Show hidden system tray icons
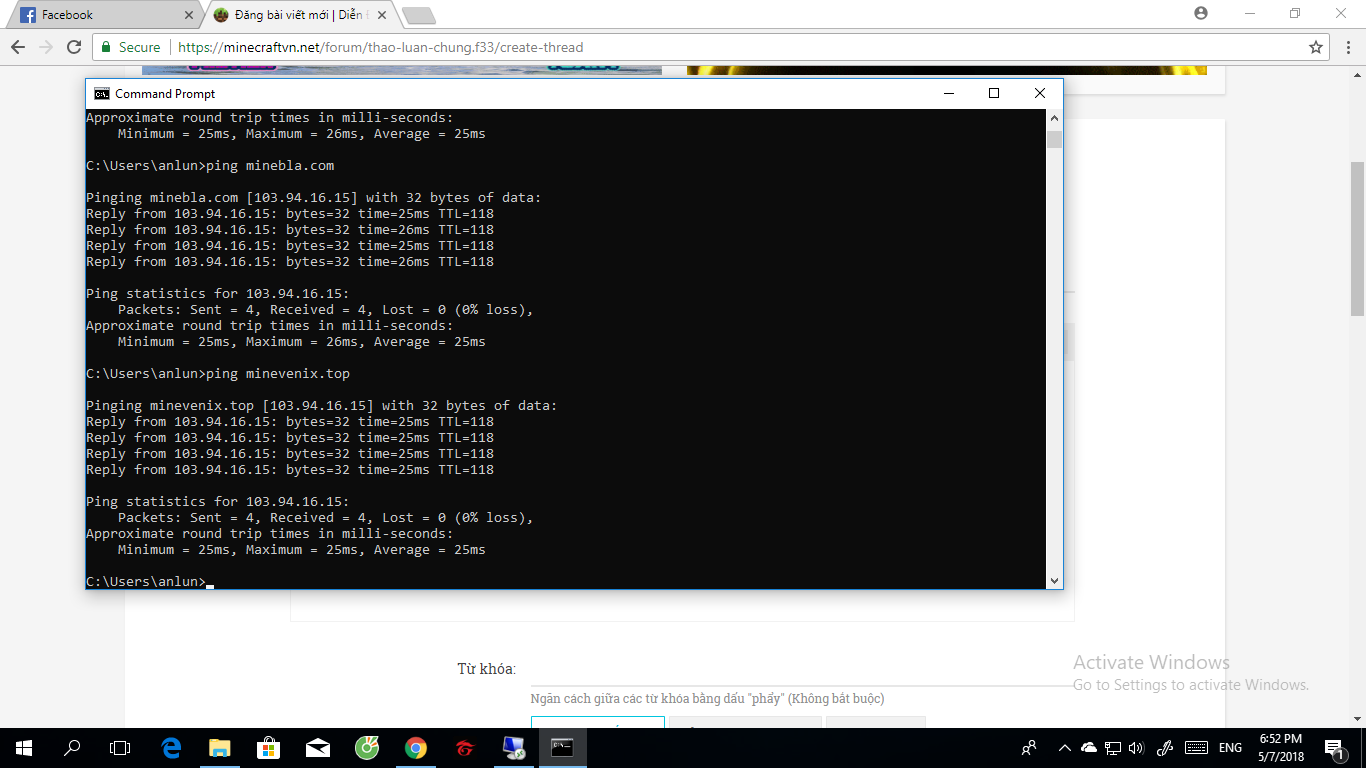Image resolution: width=1366 pixels, height=768 pixels. tap(1064, 747)
